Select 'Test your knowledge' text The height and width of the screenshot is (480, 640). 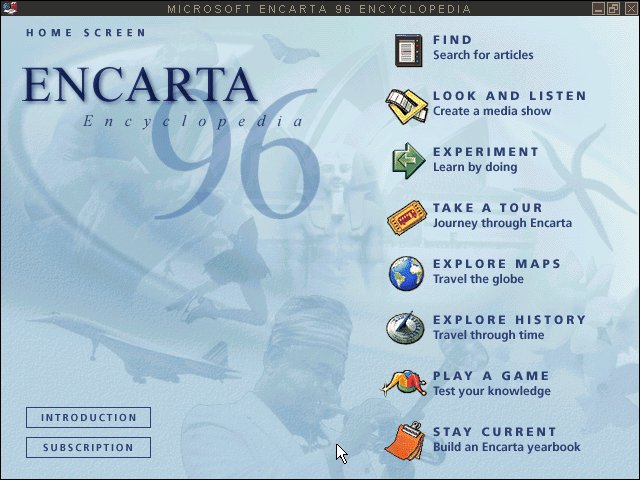[x=491, y=391]
